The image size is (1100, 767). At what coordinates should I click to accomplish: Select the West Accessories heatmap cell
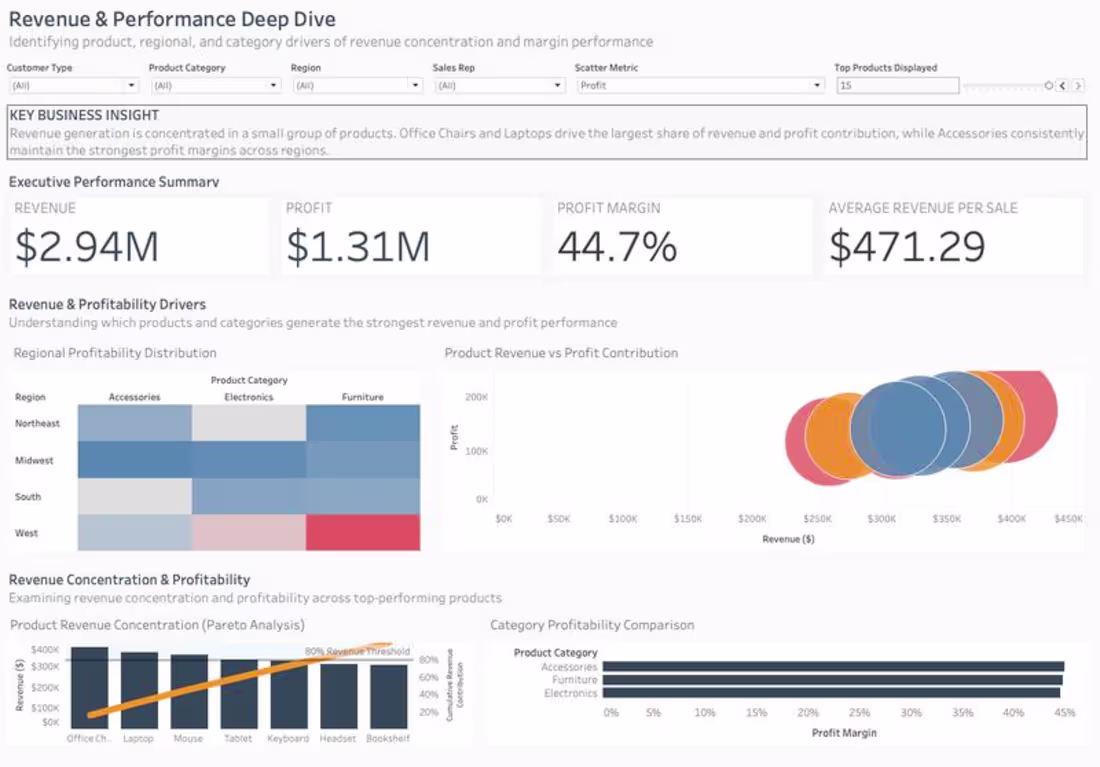coord(135,533)
